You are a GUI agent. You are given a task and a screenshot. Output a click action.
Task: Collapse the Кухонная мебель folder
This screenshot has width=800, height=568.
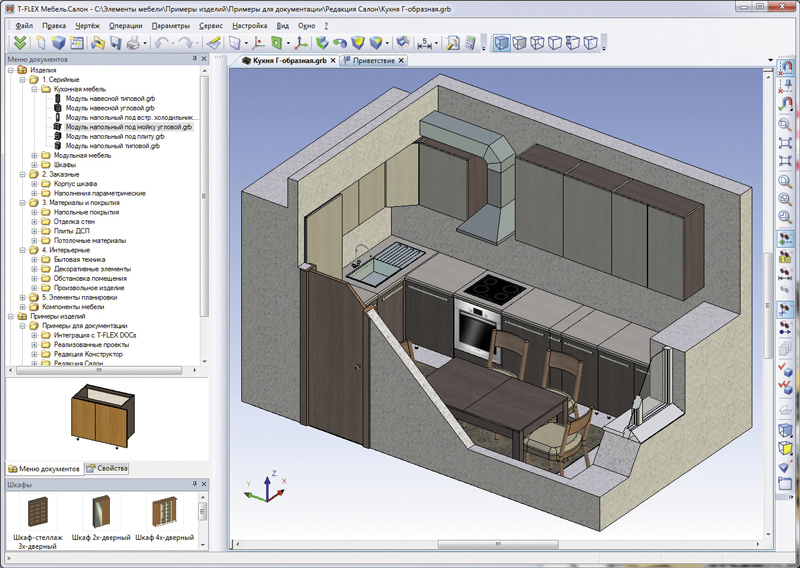34,89
